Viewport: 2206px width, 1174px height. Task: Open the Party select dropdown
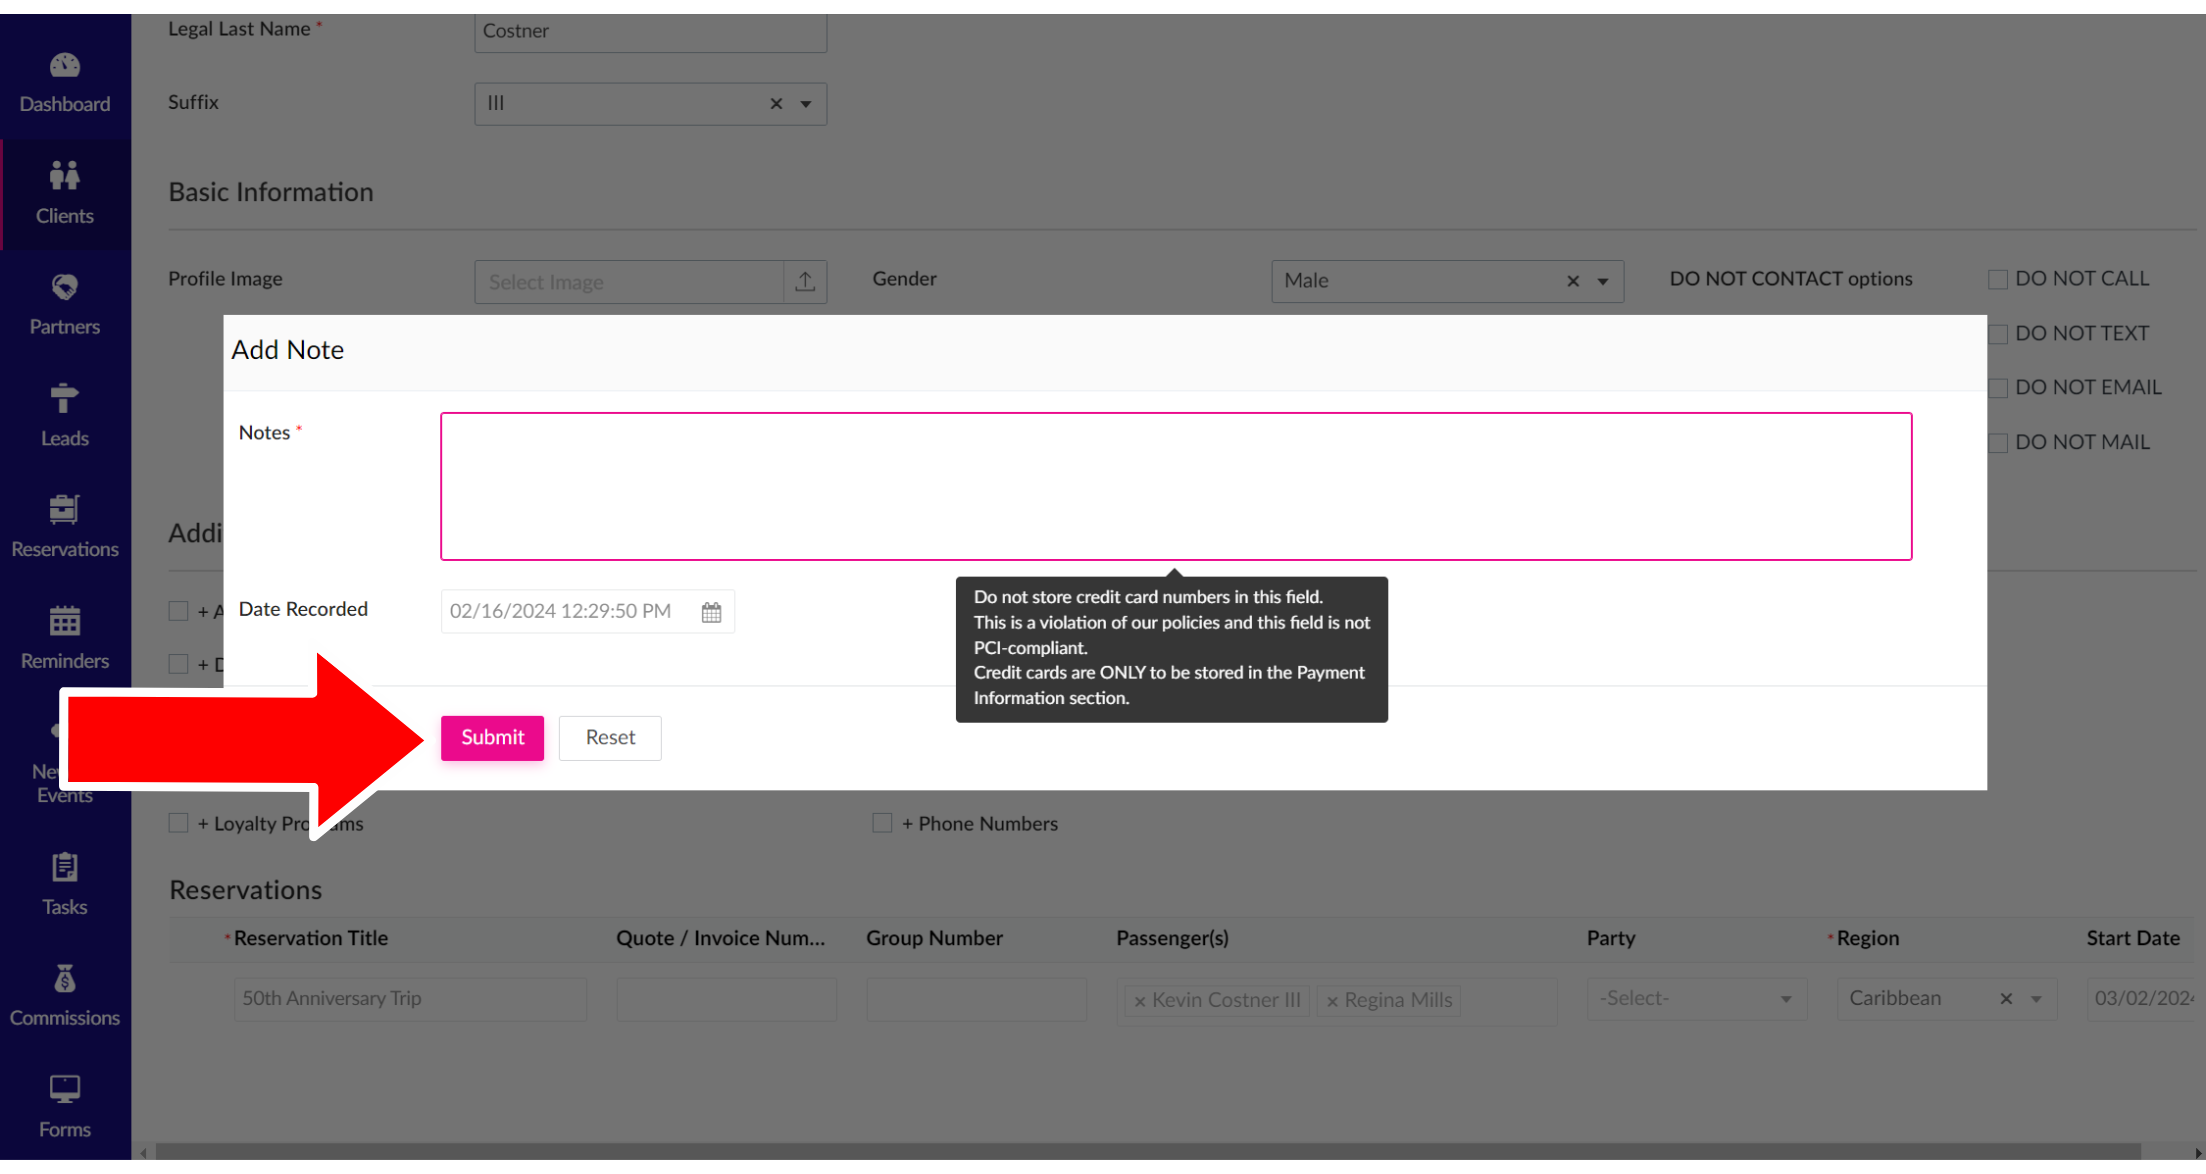point(1696,999)
